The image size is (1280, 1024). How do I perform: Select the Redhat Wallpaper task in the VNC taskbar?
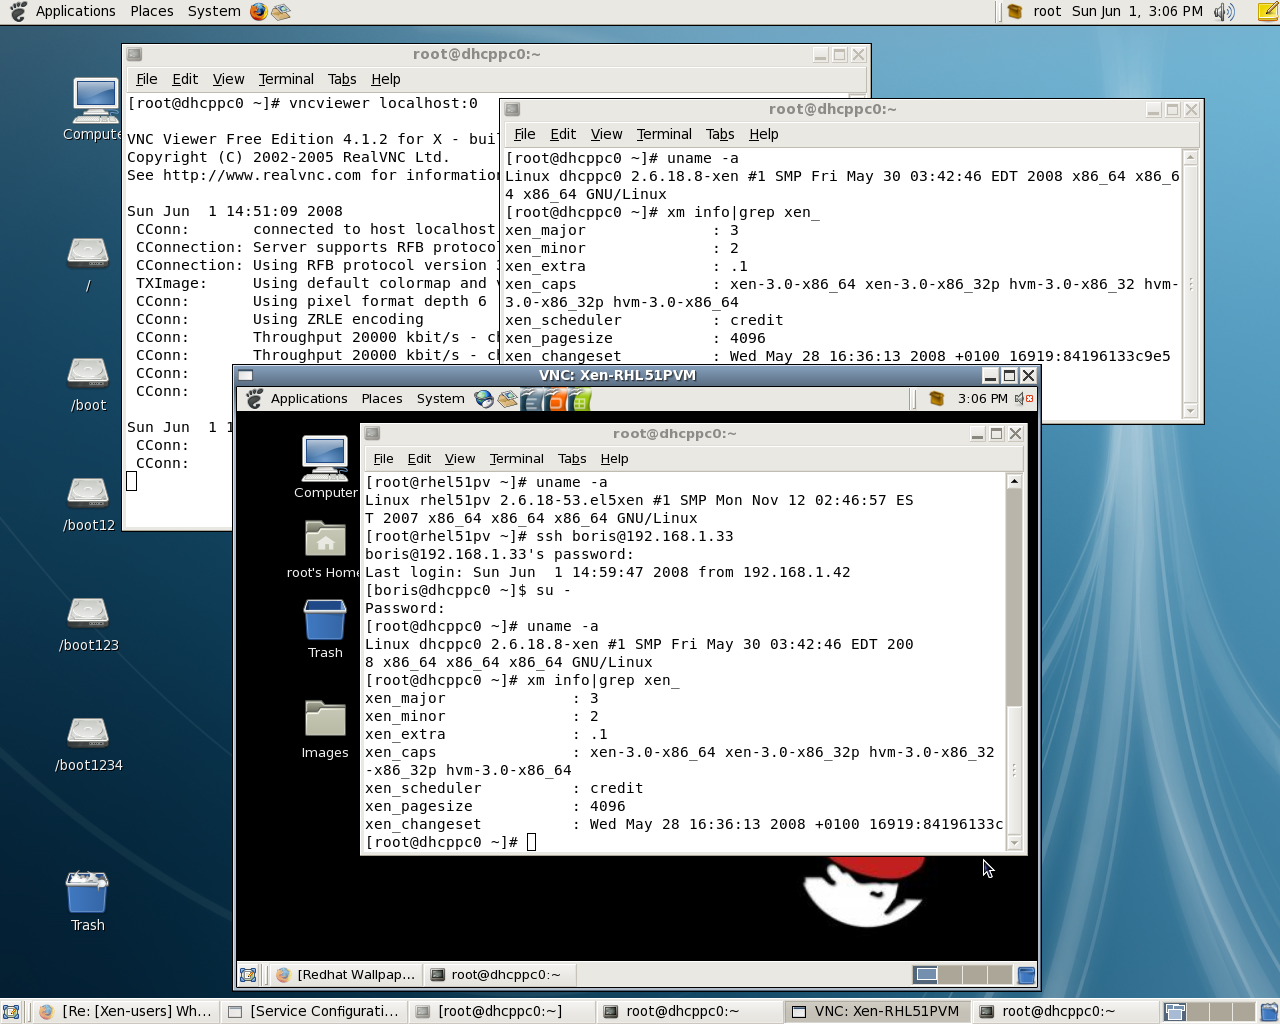point(346,974)
